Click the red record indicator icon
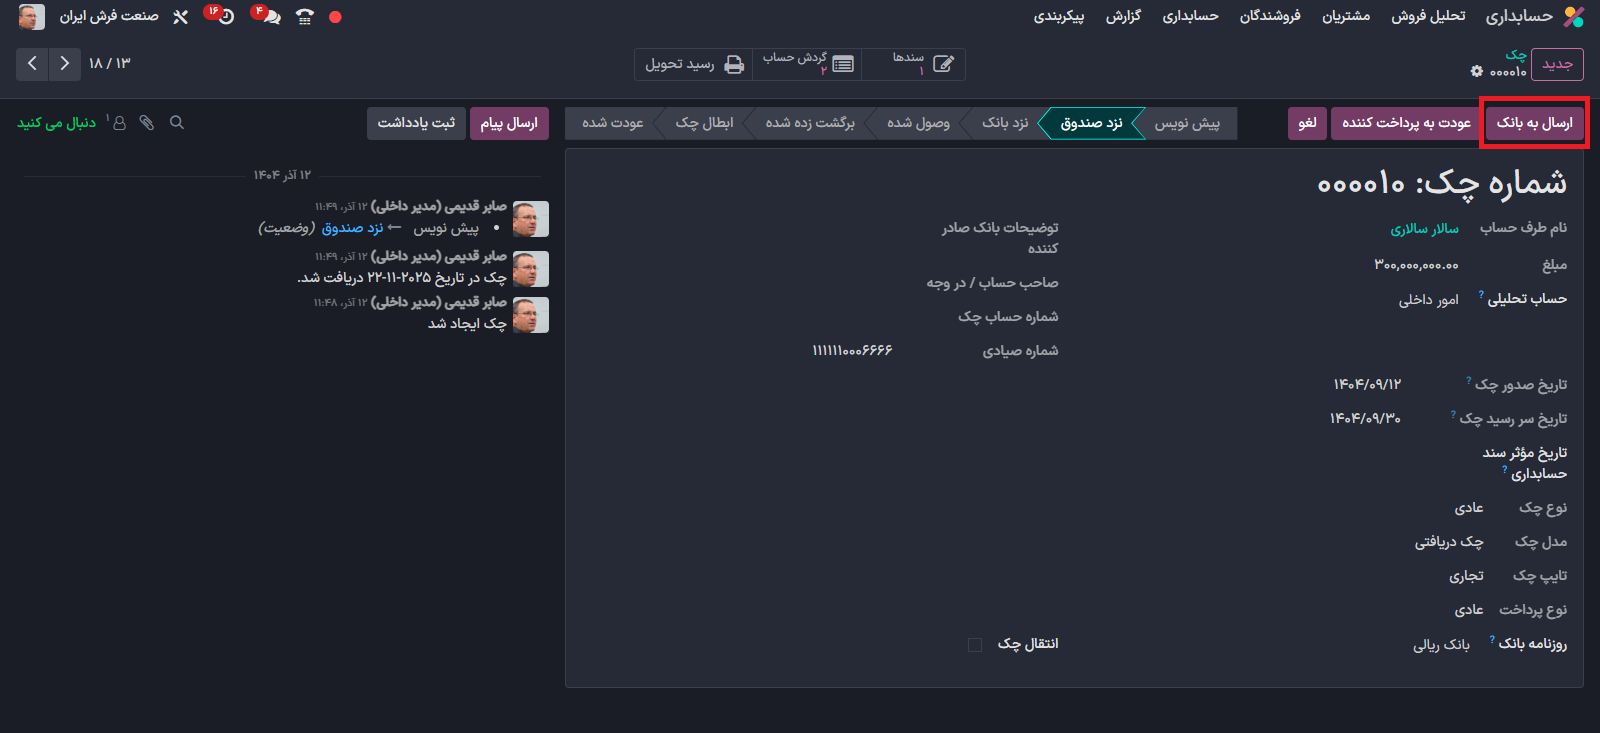Viewport: 1600px width, 733px height. coord(335,17)
